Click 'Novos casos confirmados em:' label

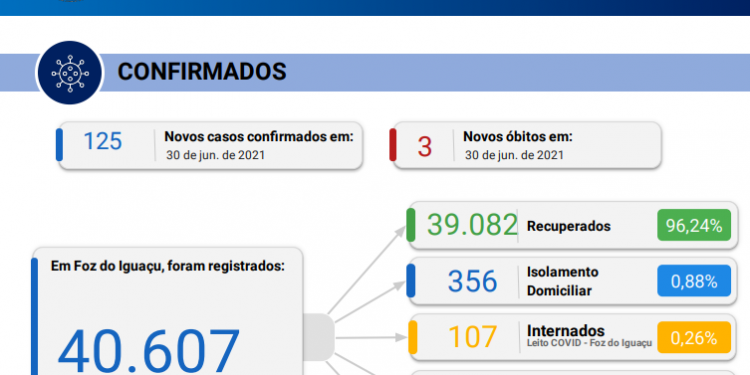[259, 136]
